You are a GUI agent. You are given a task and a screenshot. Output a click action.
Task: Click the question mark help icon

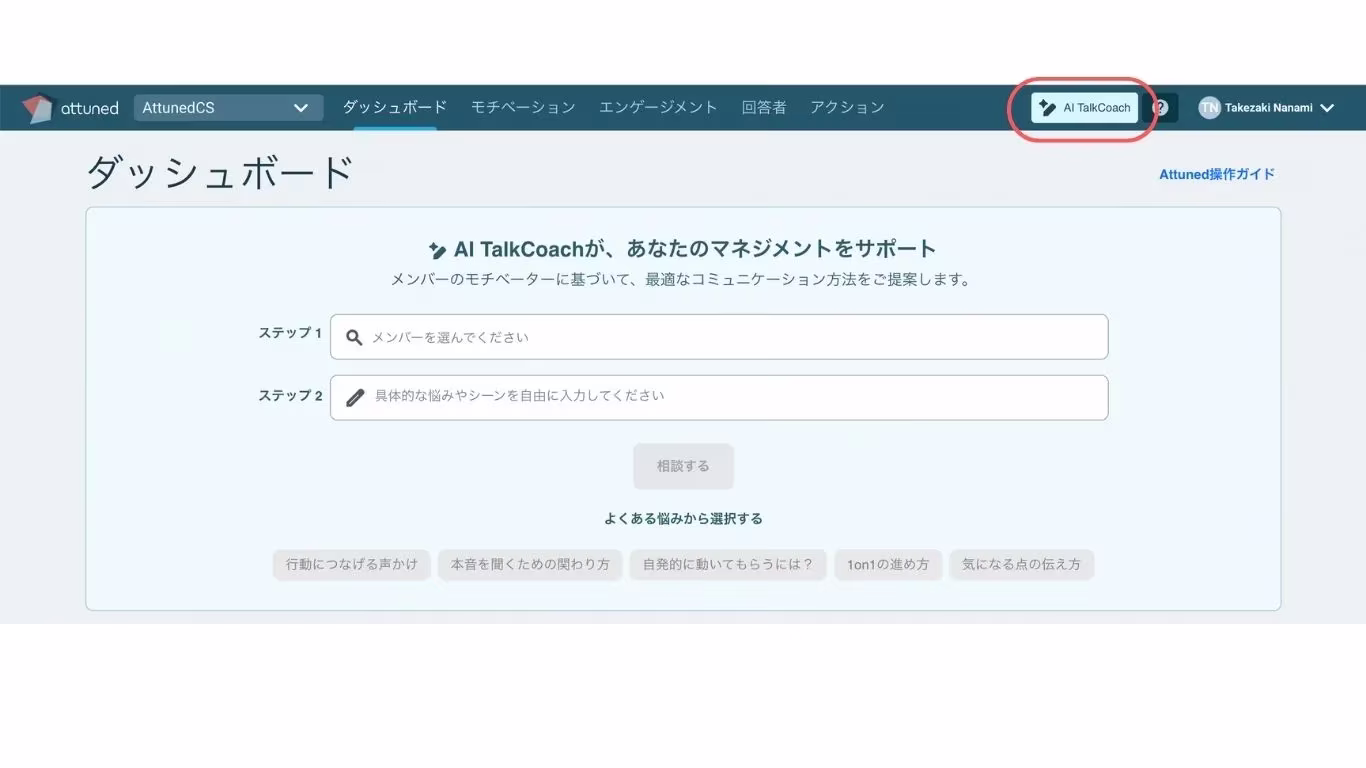point(1159,107)
